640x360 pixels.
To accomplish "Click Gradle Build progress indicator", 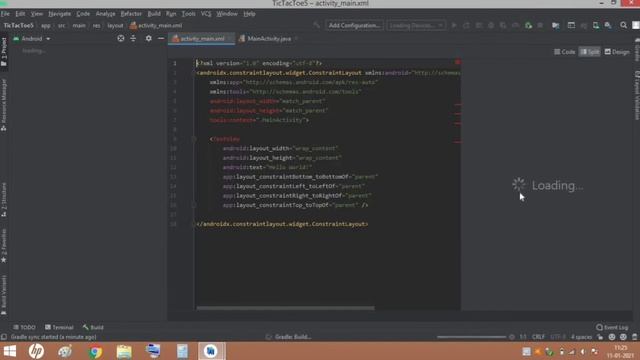I will [x=289, y=337].
